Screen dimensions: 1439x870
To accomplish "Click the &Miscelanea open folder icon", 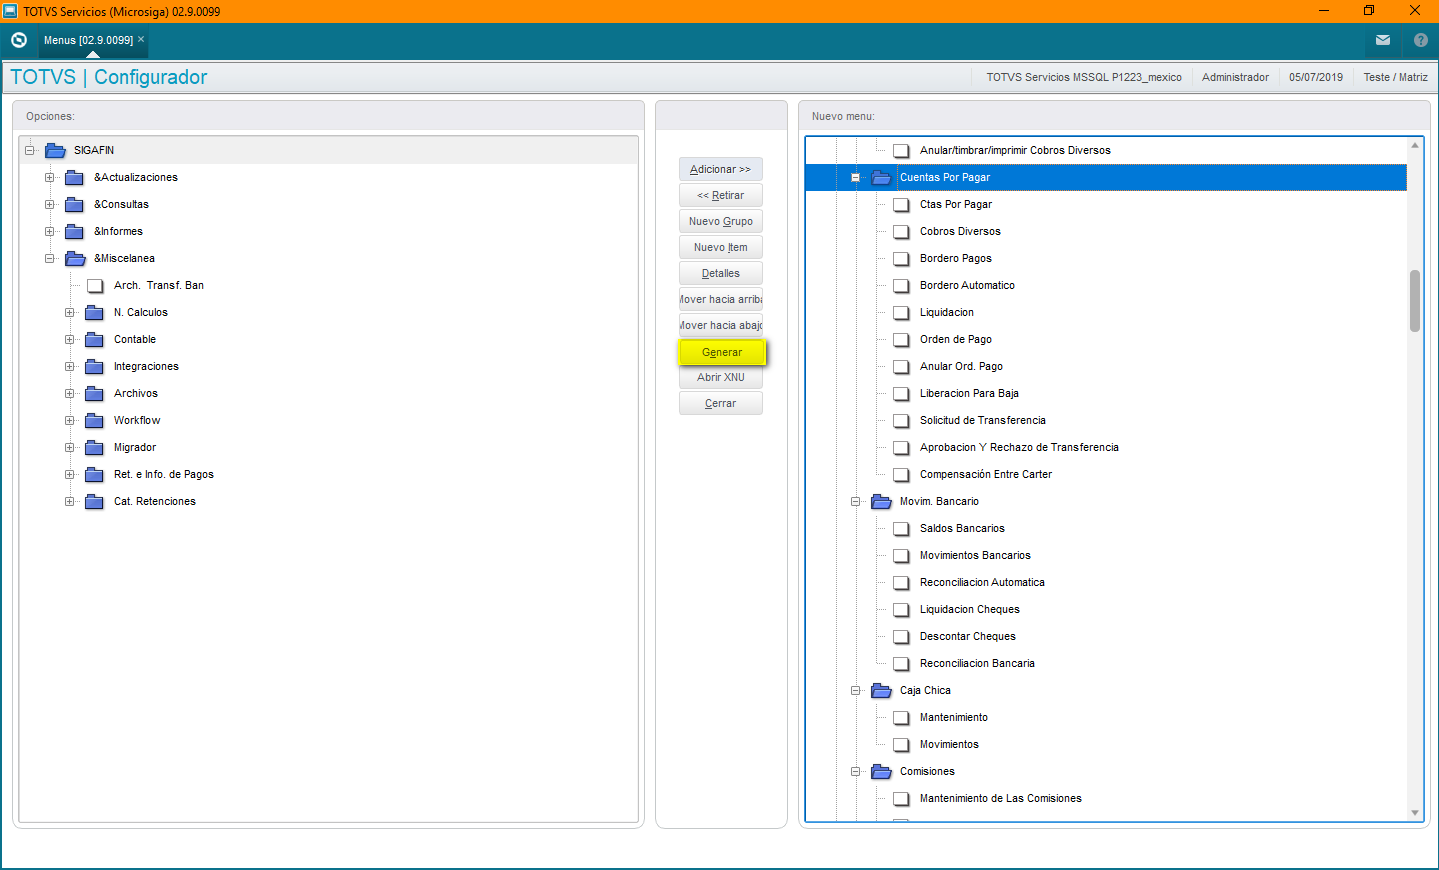I will pyautogui.click(x=75, y=258).
